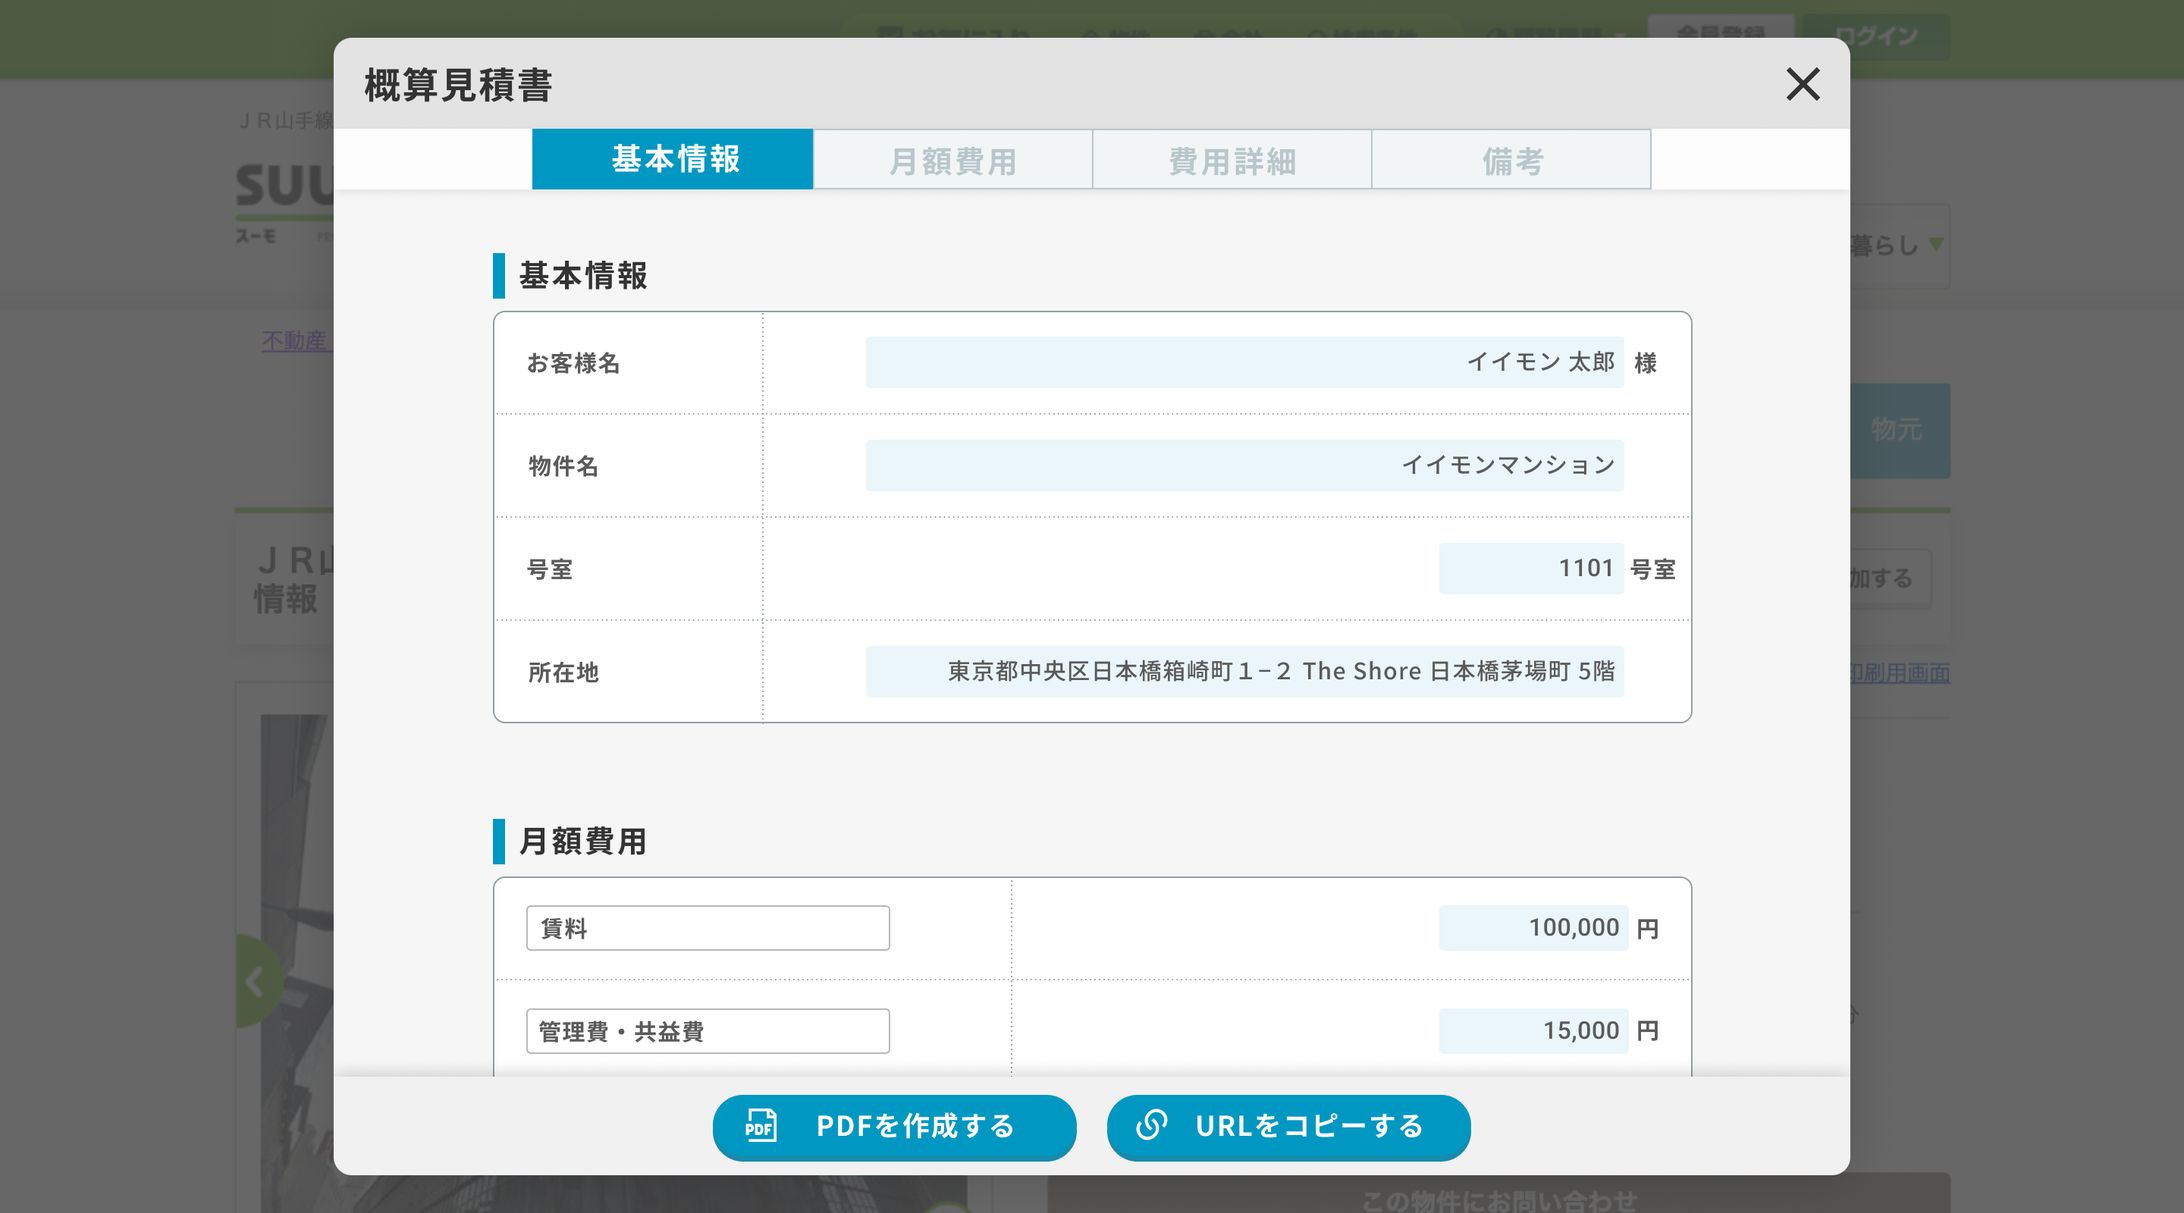The height and width of the screenshot is (1213, 2184).
Task: Click the 管理費・共益費 label input box
Action: [x=708, y=1031]
